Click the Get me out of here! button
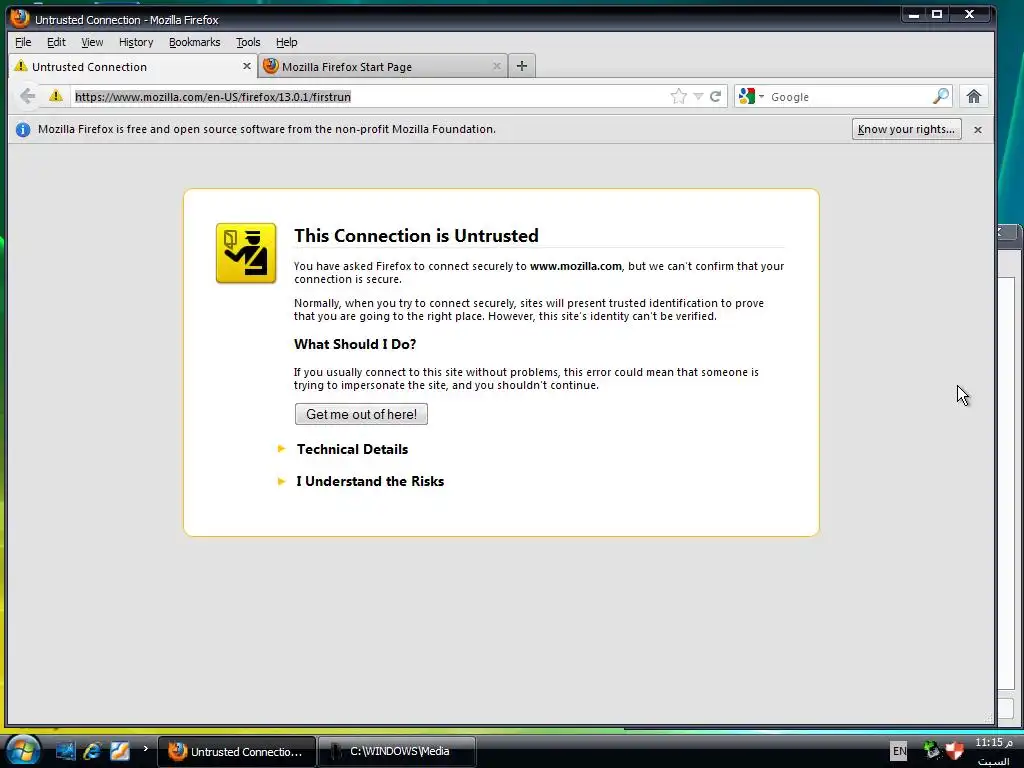Screen dimensions: 1024x768 coord(361,414)
